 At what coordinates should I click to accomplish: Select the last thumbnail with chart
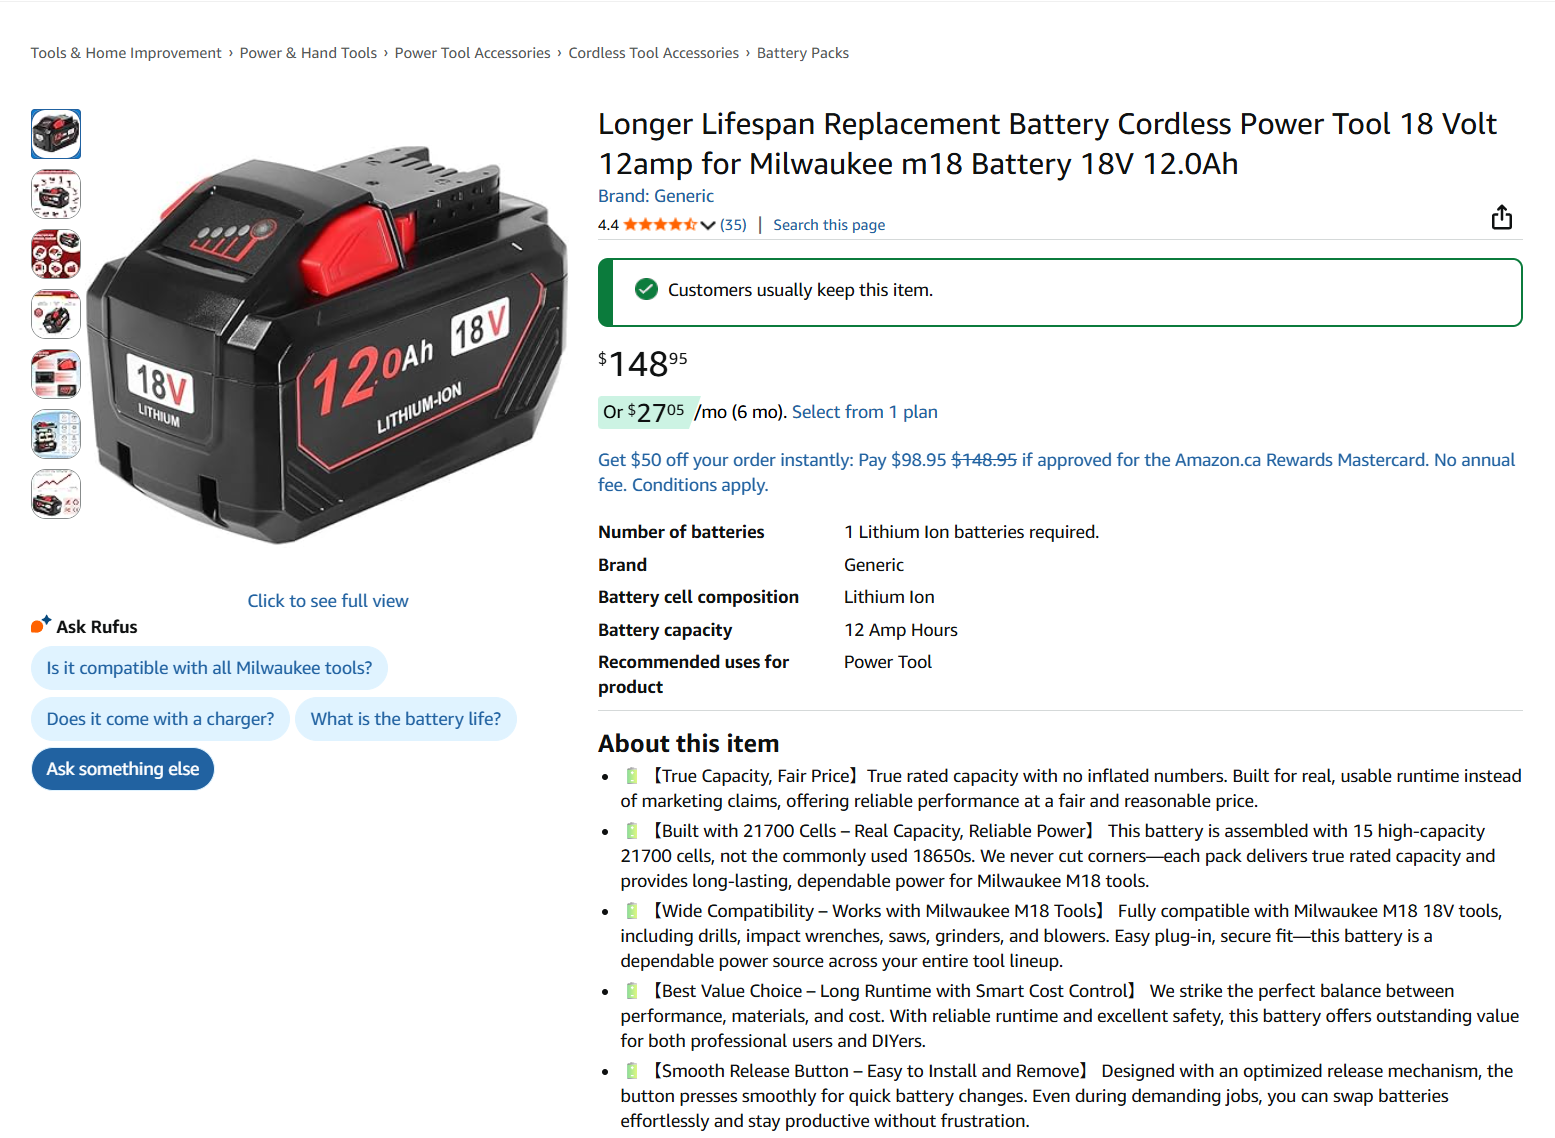[56, 494]
